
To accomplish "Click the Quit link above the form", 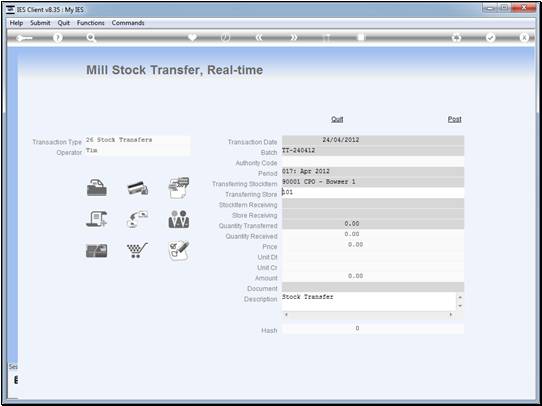I will click(337, 119).
